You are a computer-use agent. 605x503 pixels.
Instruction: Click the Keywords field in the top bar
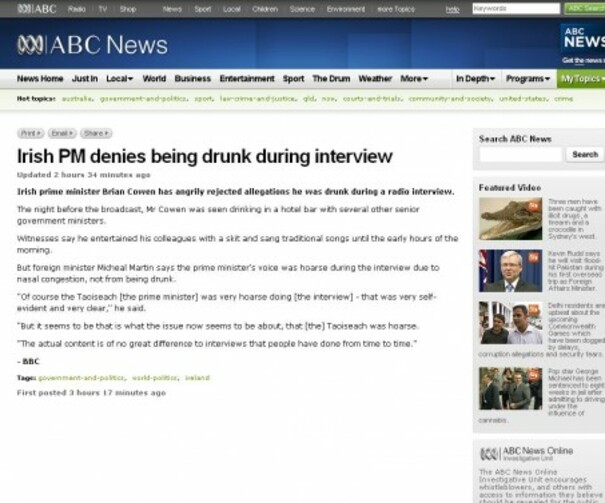[x=516, y=8]
